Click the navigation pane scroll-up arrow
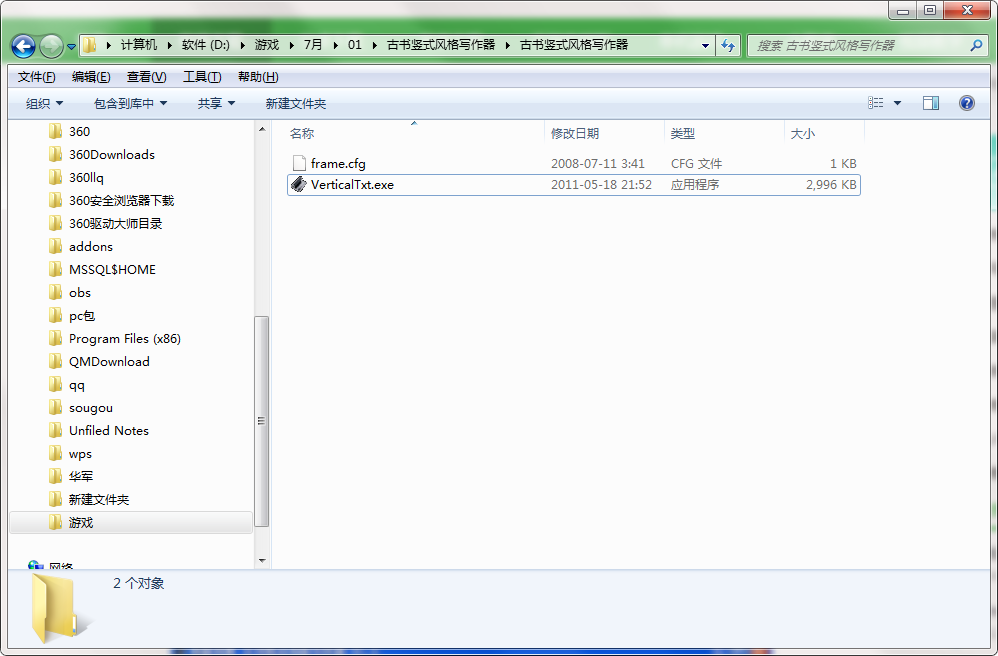This screenshot has height=656, width=998. click(x=262, y=129)
